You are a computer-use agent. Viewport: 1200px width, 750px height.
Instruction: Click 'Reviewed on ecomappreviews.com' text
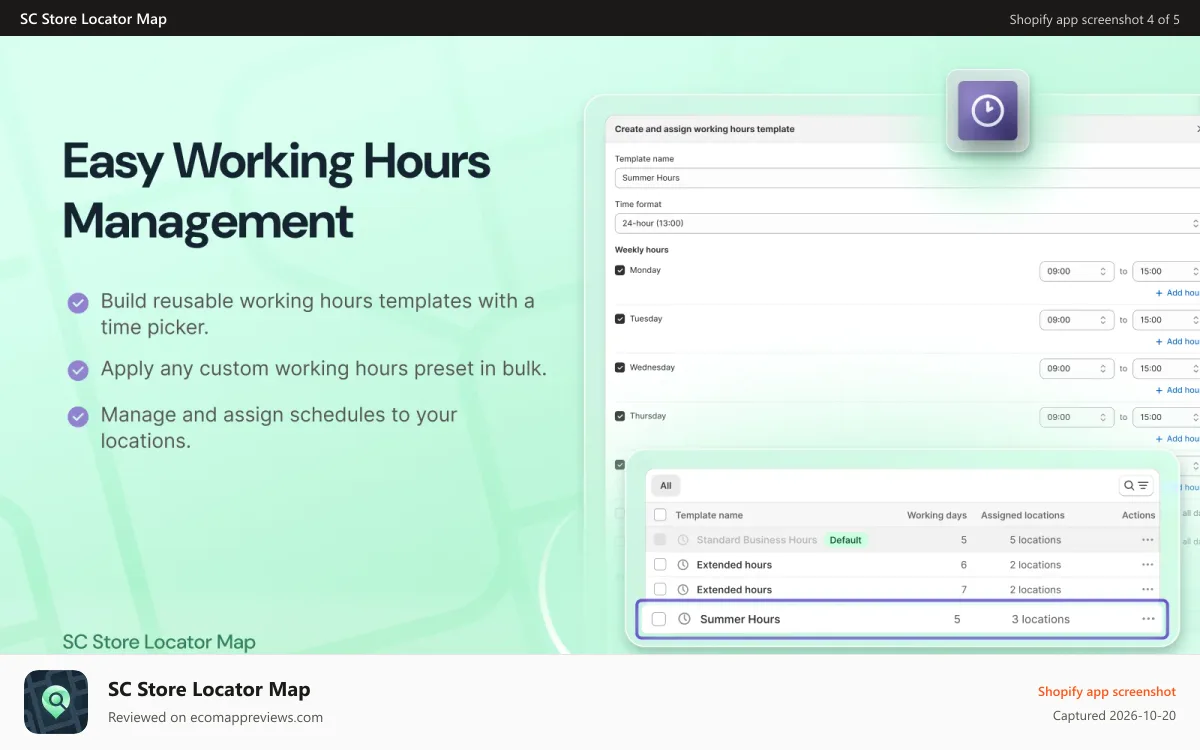pos(215,717)
